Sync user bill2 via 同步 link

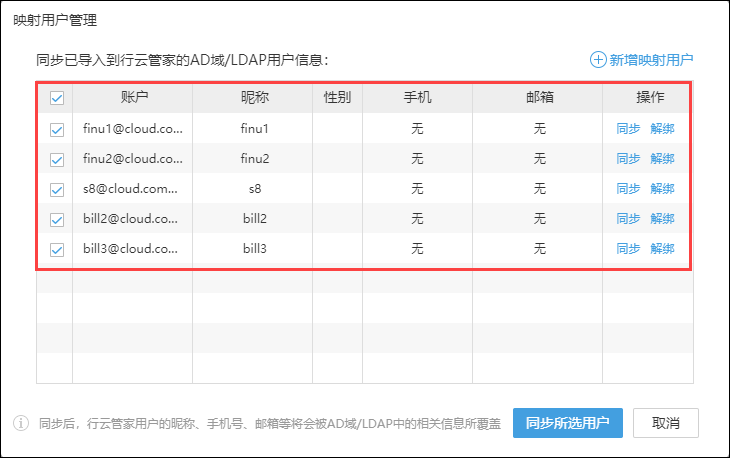[628, 219]
